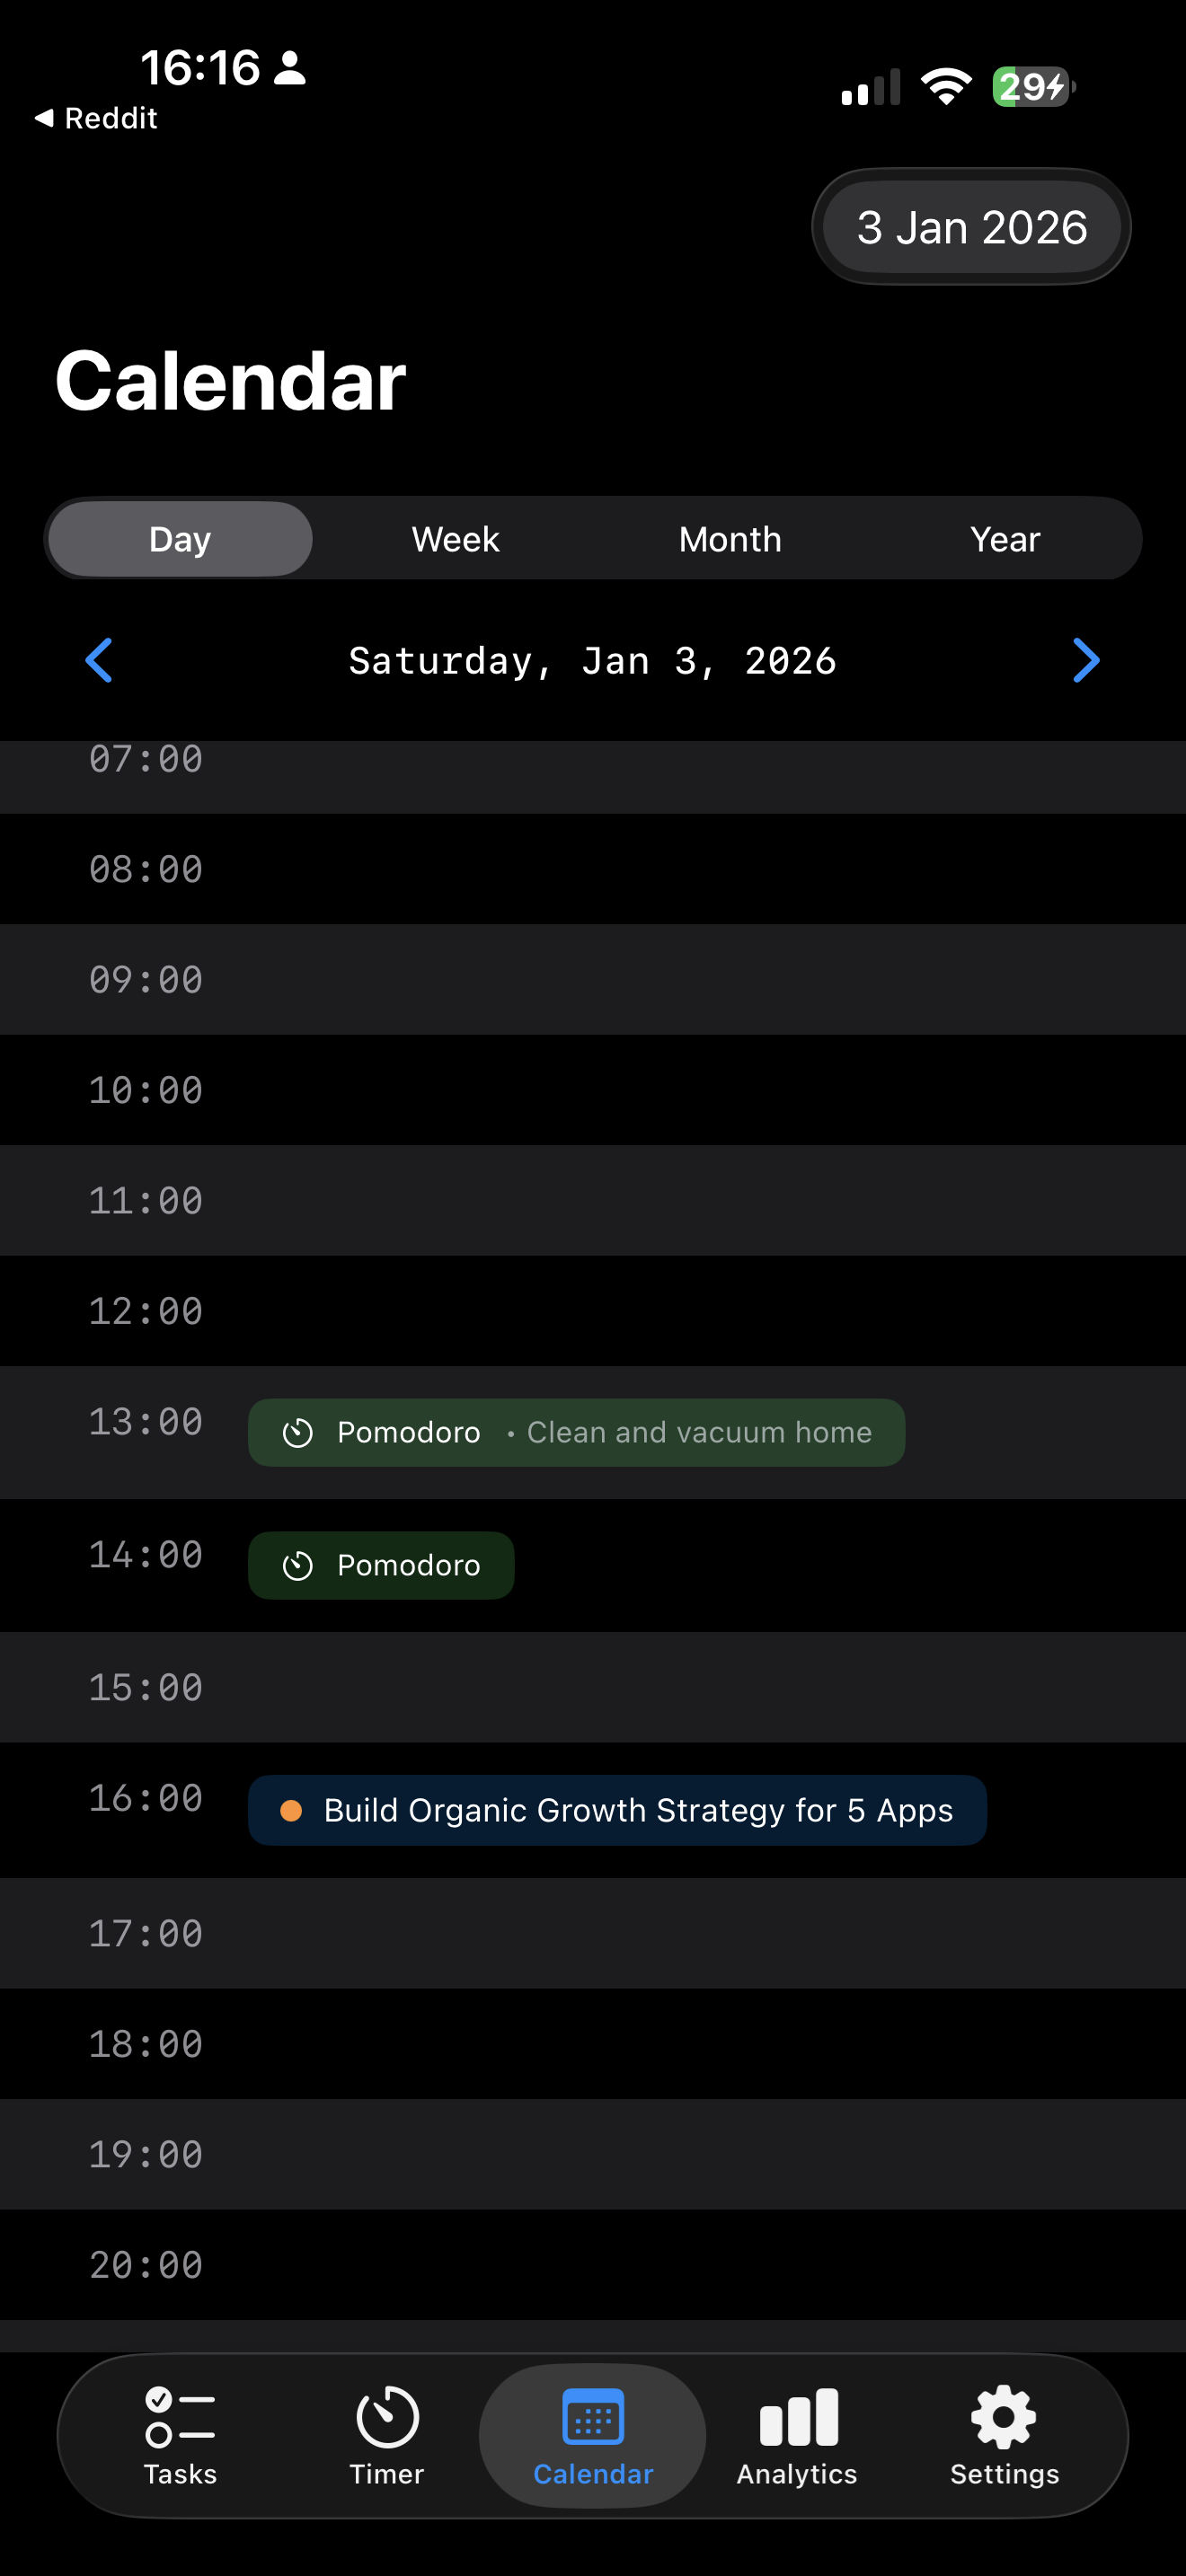Screen dimensions: 1186x2576
Task: Select the Year view option
Action: point(1004,538)
